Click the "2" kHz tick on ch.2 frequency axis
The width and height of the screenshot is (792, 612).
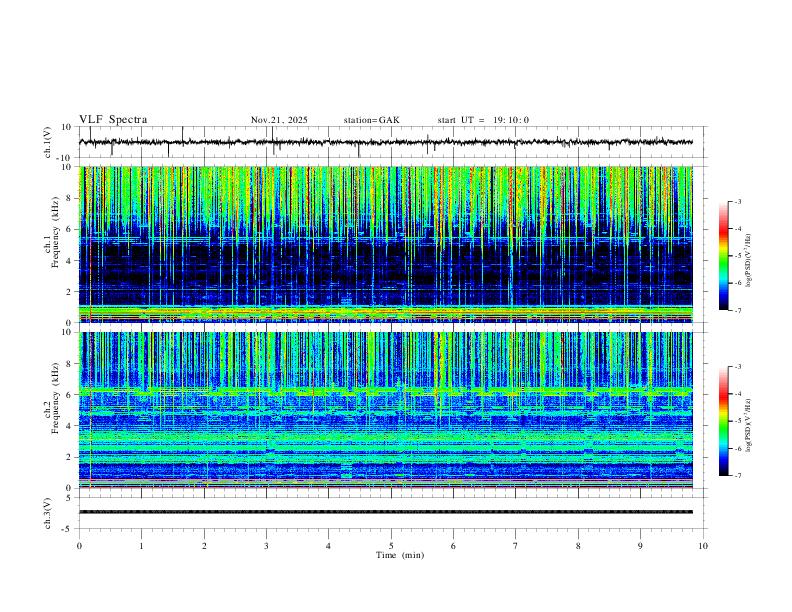click(69, 457)
